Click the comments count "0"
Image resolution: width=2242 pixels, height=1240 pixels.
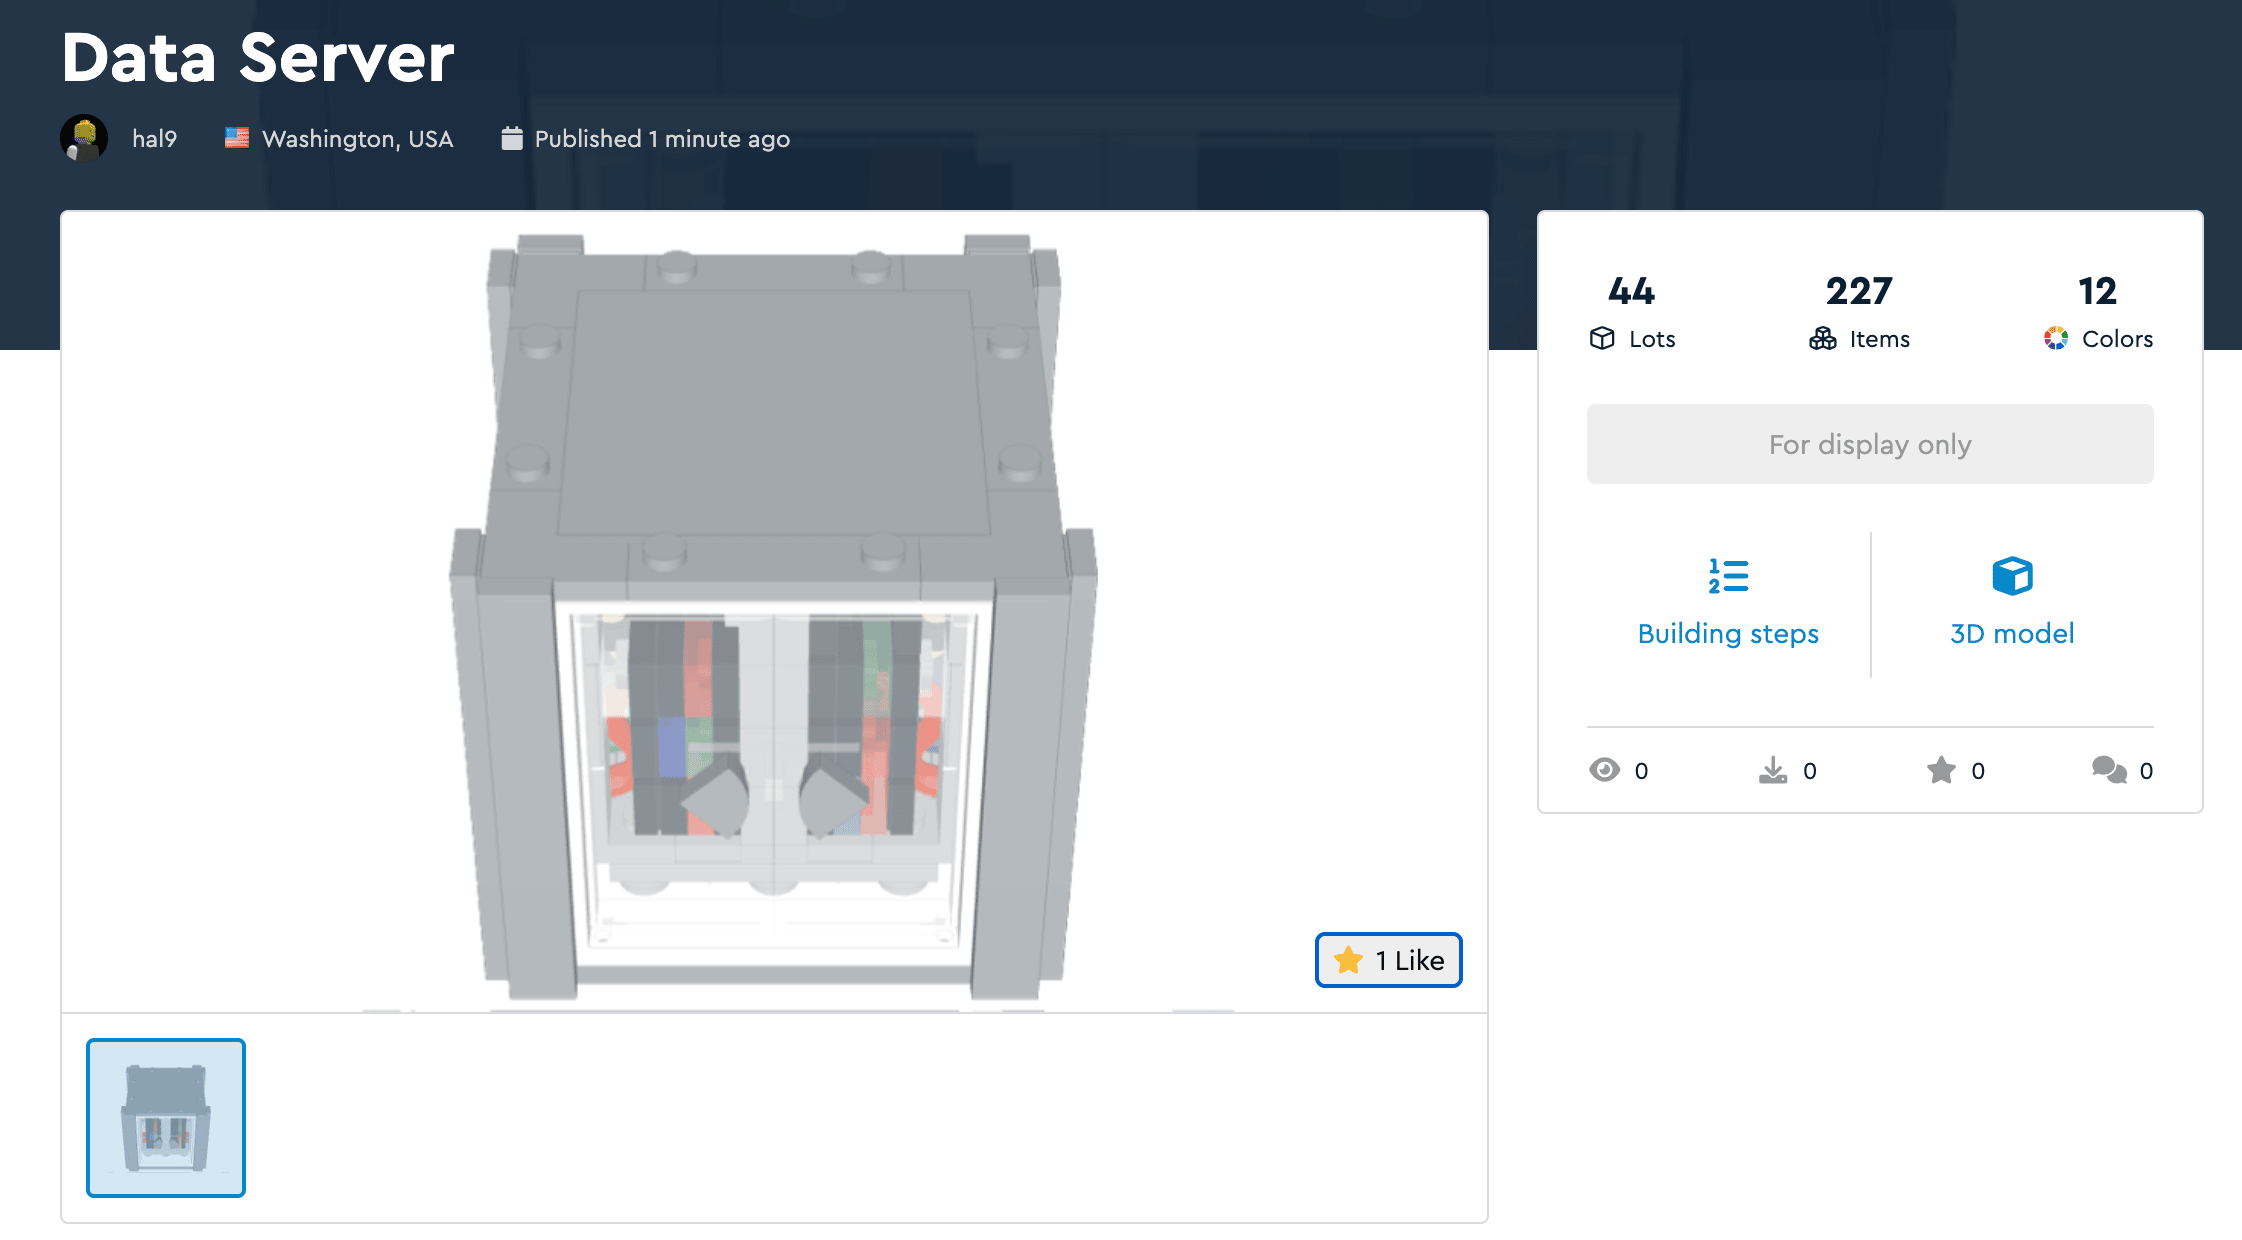point(2146,771)
